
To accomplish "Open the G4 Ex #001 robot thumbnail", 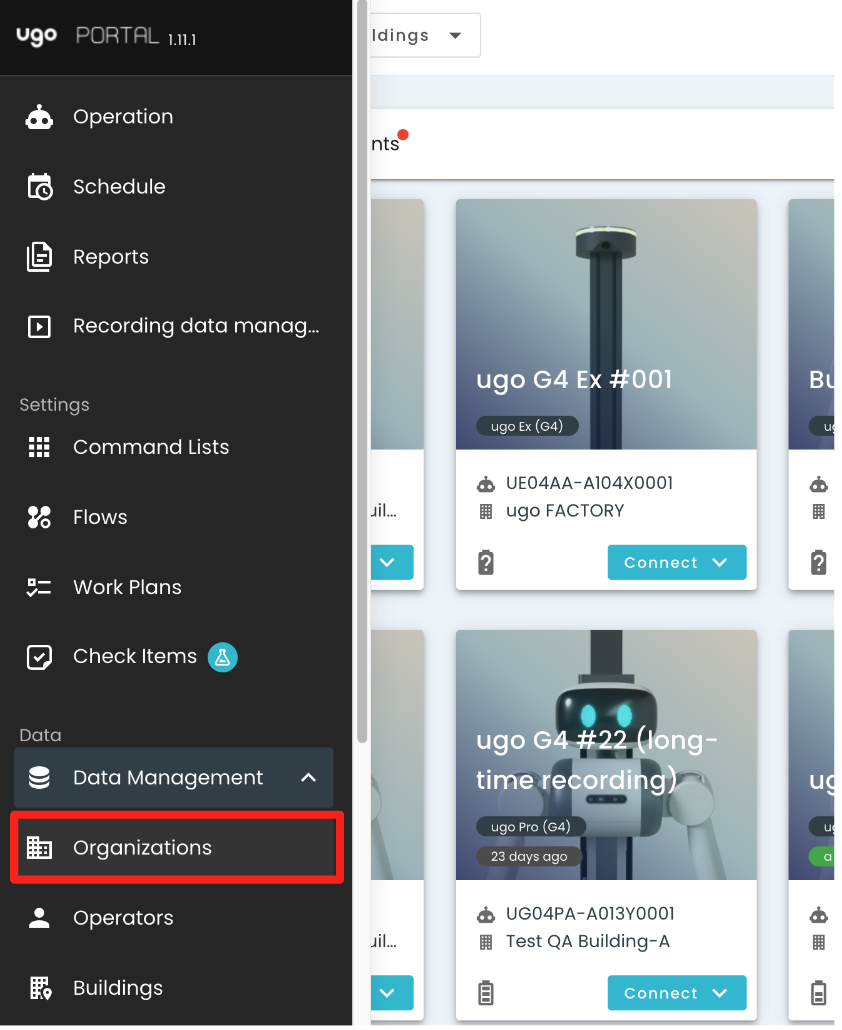I will (606, 325).
